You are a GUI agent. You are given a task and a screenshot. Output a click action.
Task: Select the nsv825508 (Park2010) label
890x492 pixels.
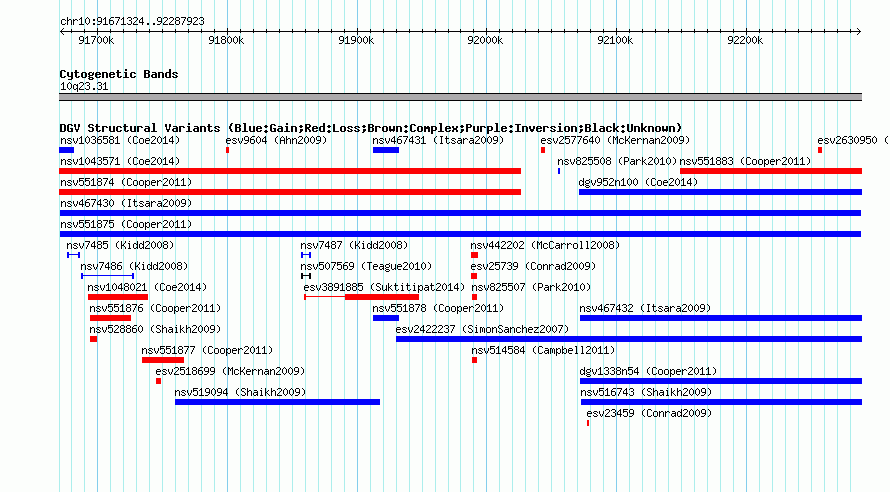pyautogui.click(x=617, y=161)
